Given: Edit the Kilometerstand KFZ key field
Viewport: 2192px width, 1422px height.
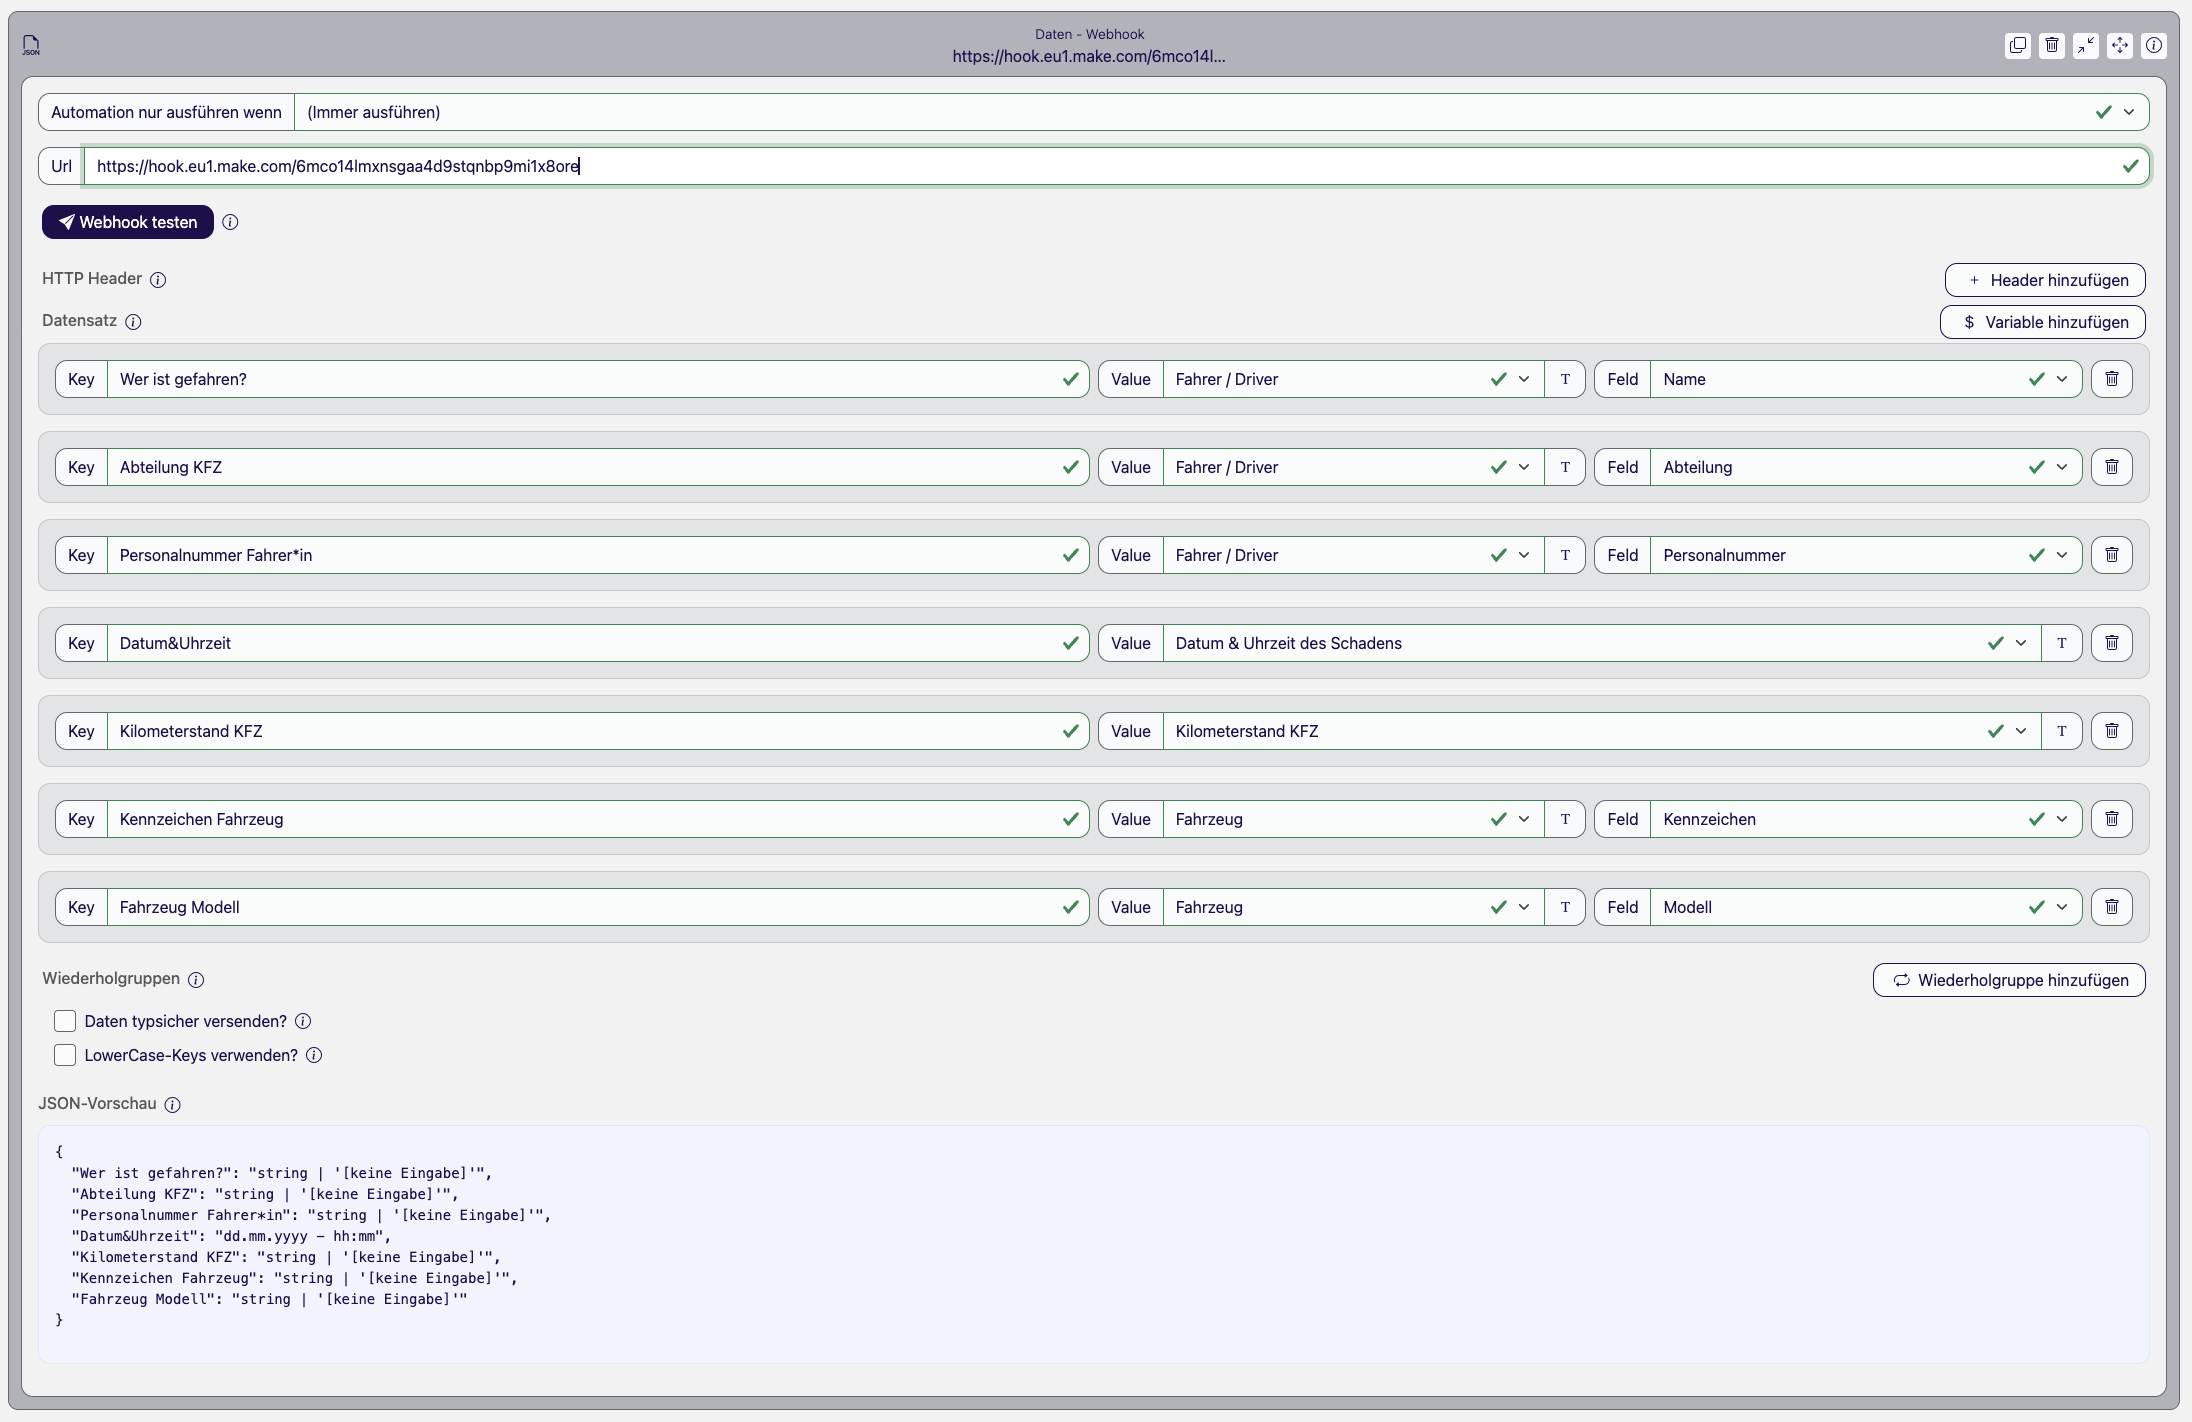Looking at the screenshot, I should click(x=598, y=731).
